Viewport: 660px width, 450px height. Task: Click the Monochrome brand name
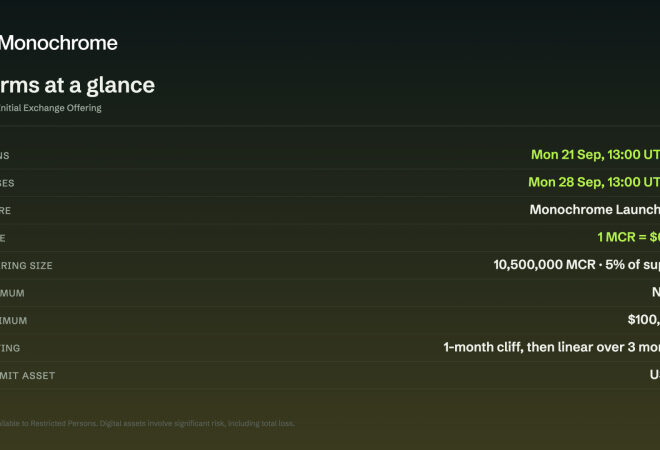[x=59, y=43]
